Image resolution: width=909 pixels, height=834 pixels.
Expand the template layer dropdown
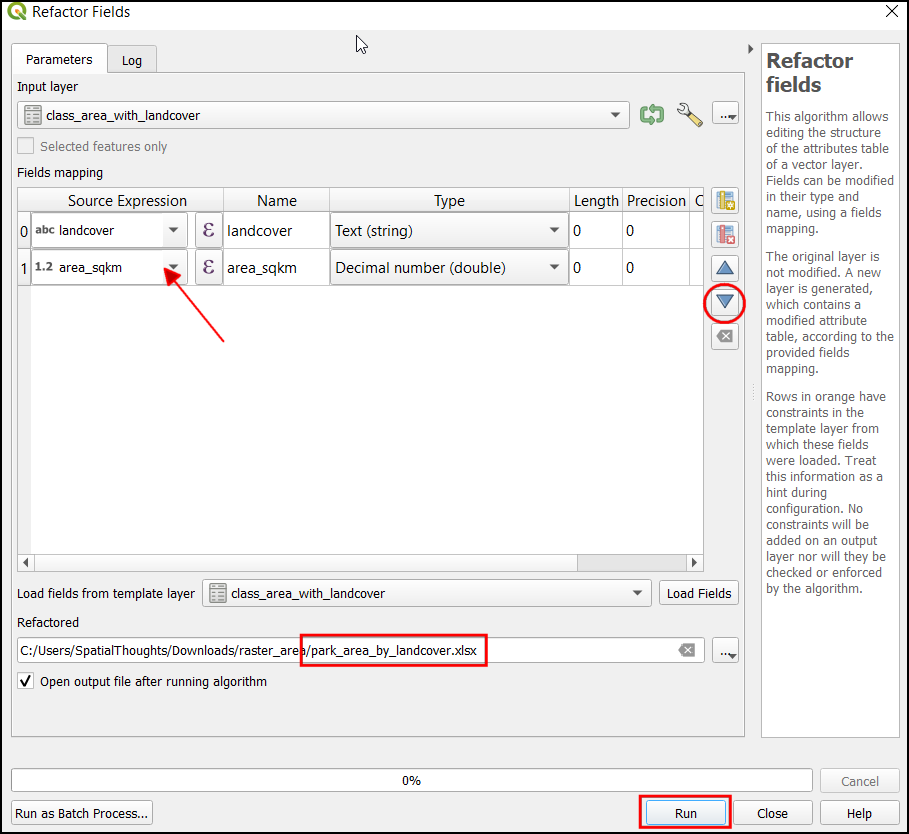[x=637, y=593]
